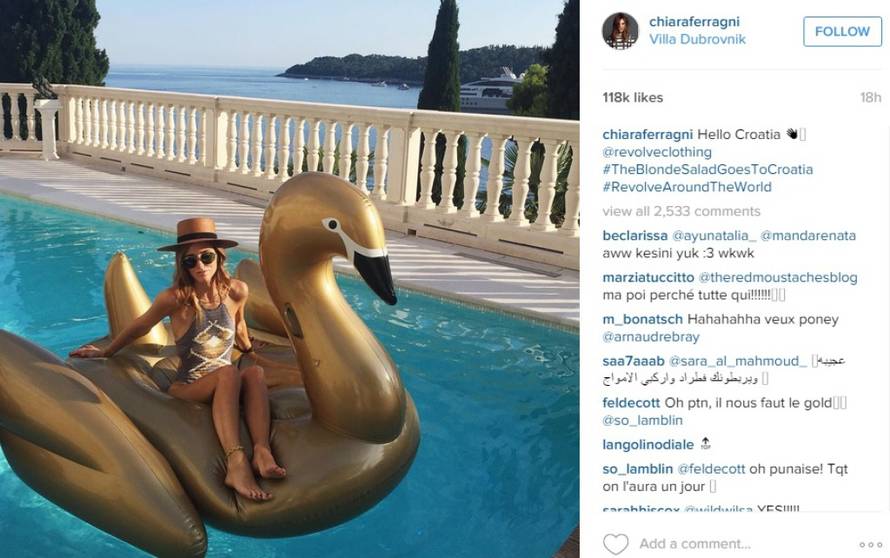Open beclarissa commenter profile
890x558 pixels.
click(x=635, y=236)
